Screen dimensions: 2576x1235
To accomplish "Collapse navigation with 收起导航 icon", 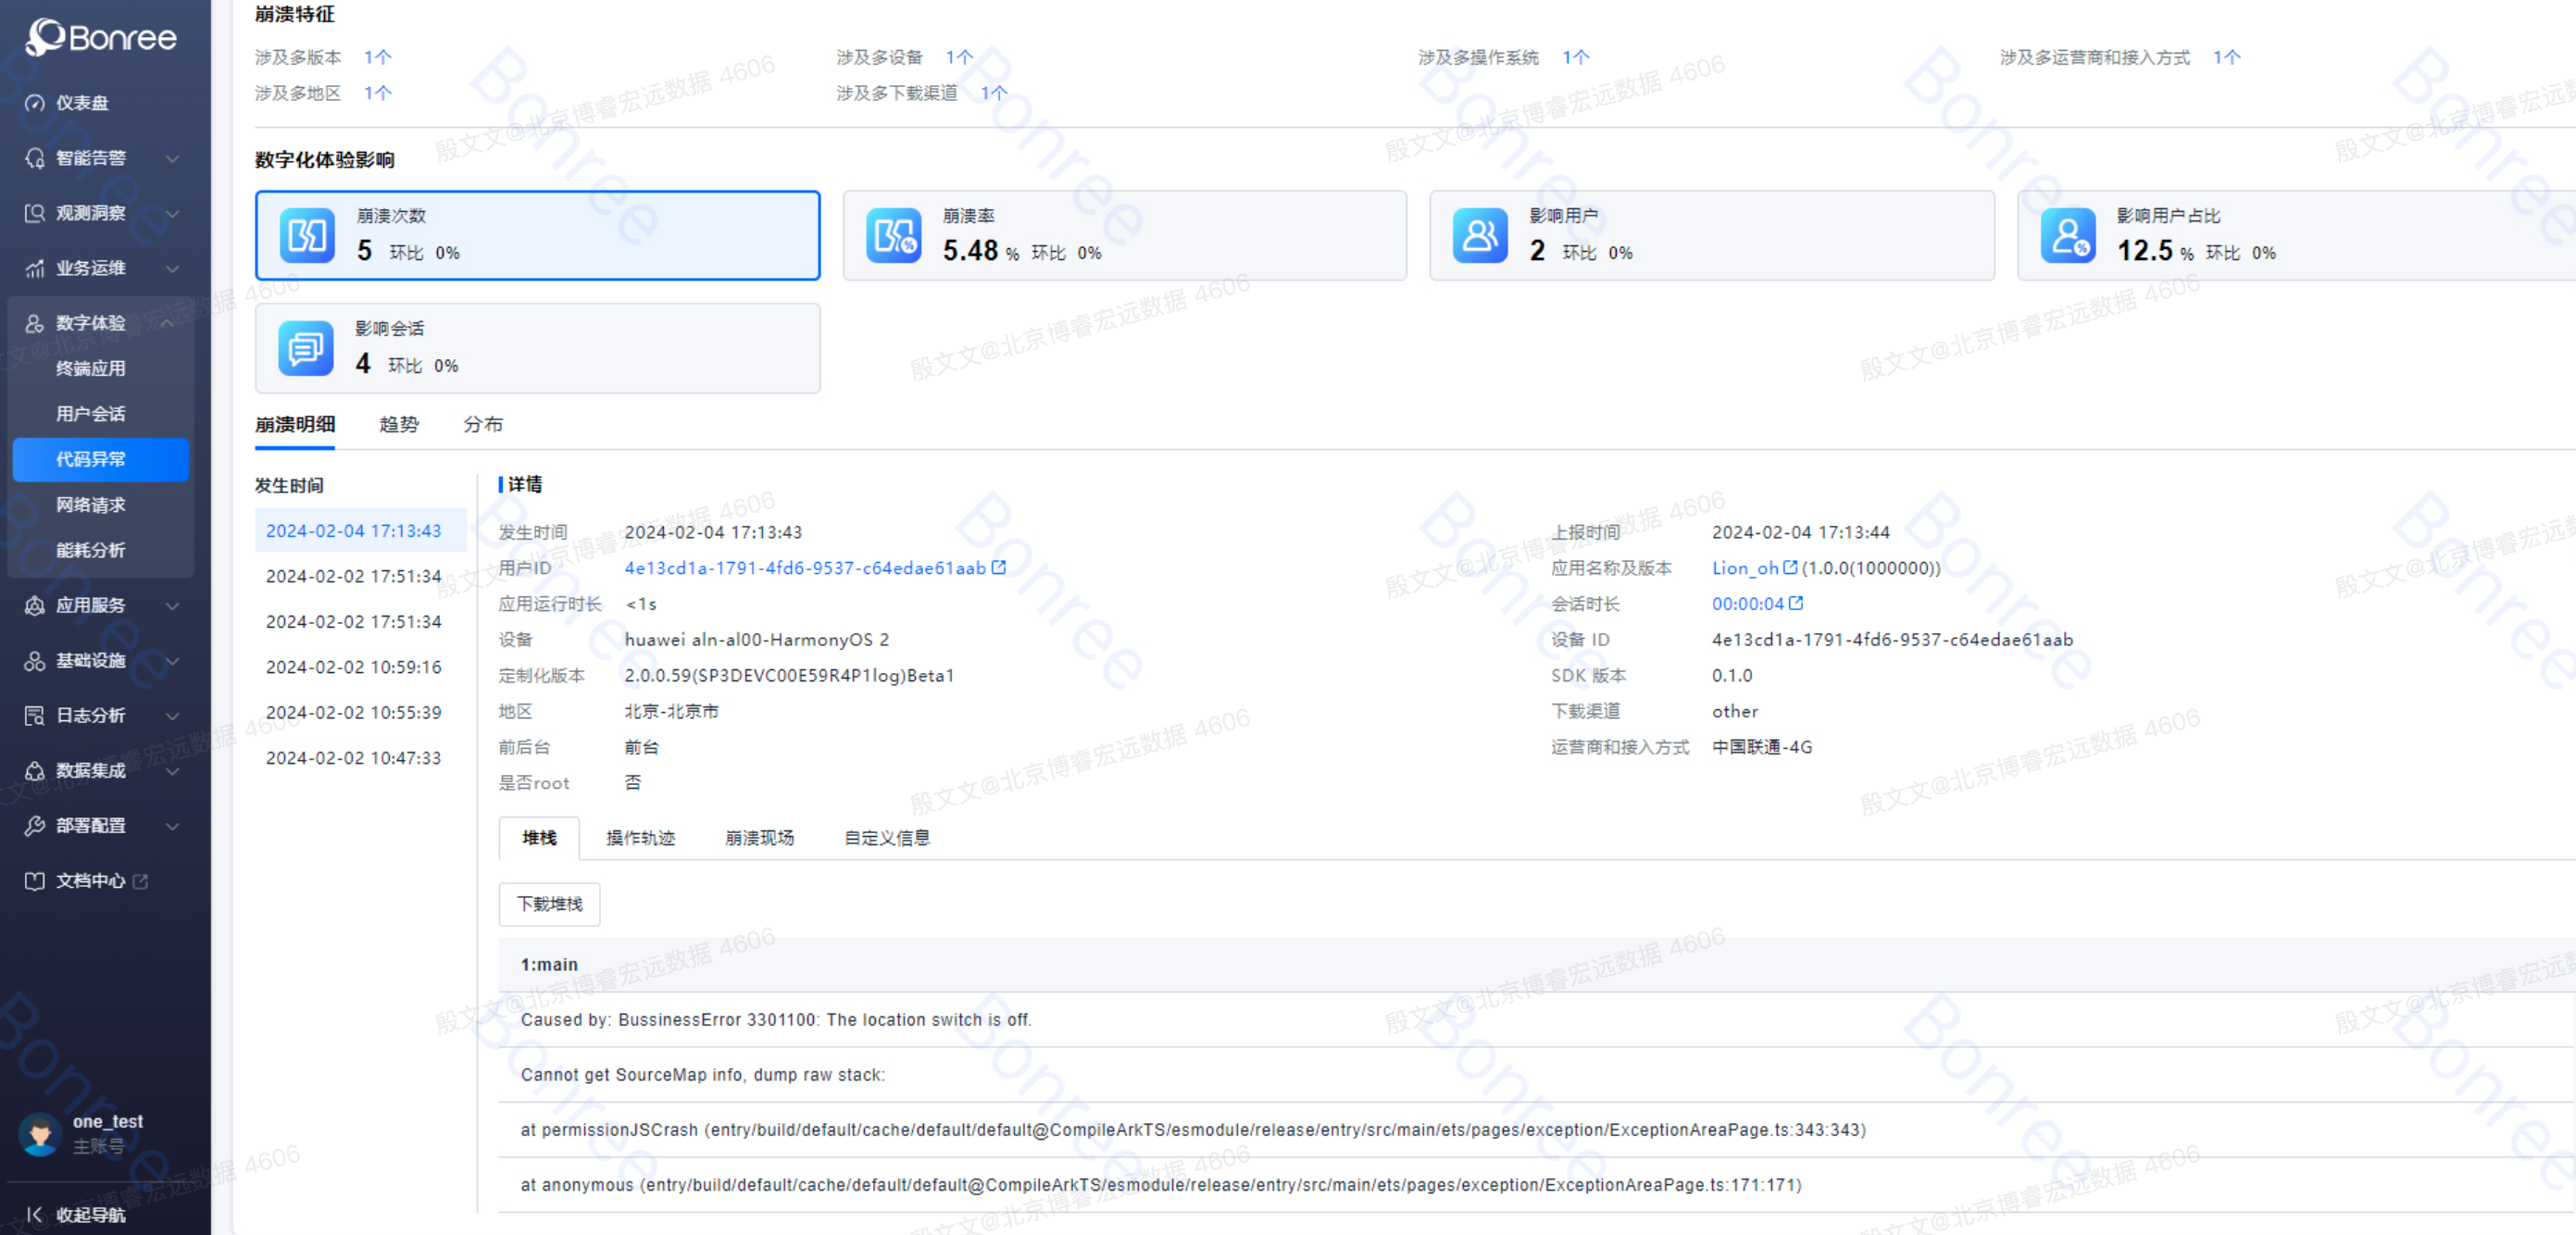I will coord(35,1214).
